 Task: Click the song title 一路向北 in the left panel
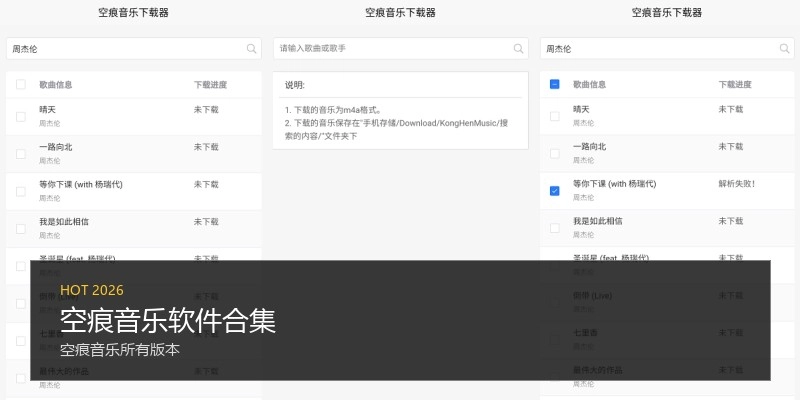(56, 147)
